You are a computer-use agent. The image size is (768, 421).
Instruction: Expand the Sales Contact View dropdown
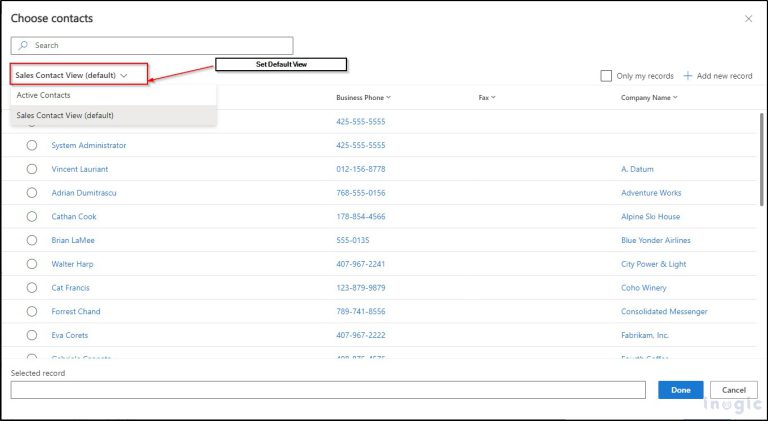coord(79,74)
